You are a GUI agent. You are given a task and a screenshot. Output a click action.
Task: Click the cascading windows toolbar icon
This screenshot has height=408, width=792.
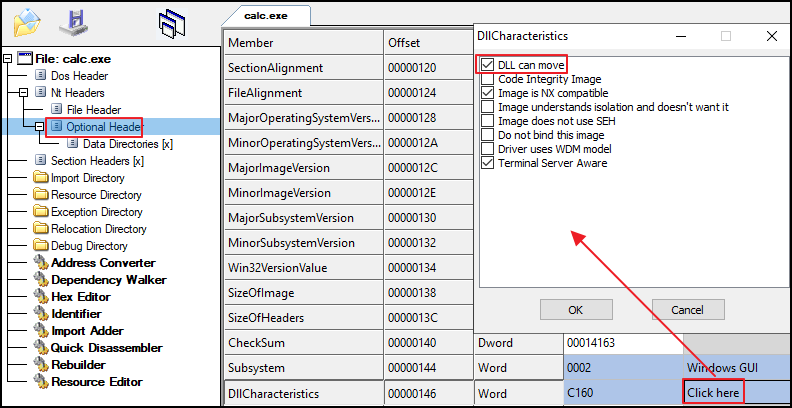(x=171, y=21)
